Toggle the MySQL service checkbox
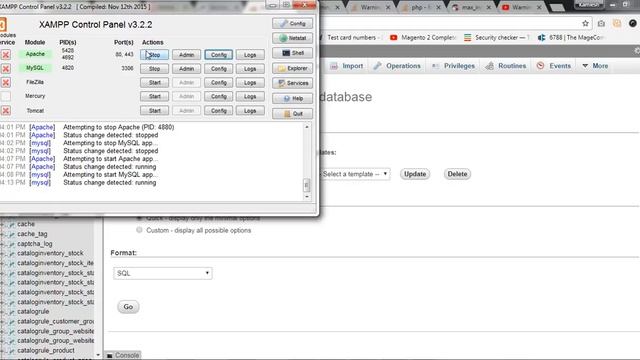 6,69
